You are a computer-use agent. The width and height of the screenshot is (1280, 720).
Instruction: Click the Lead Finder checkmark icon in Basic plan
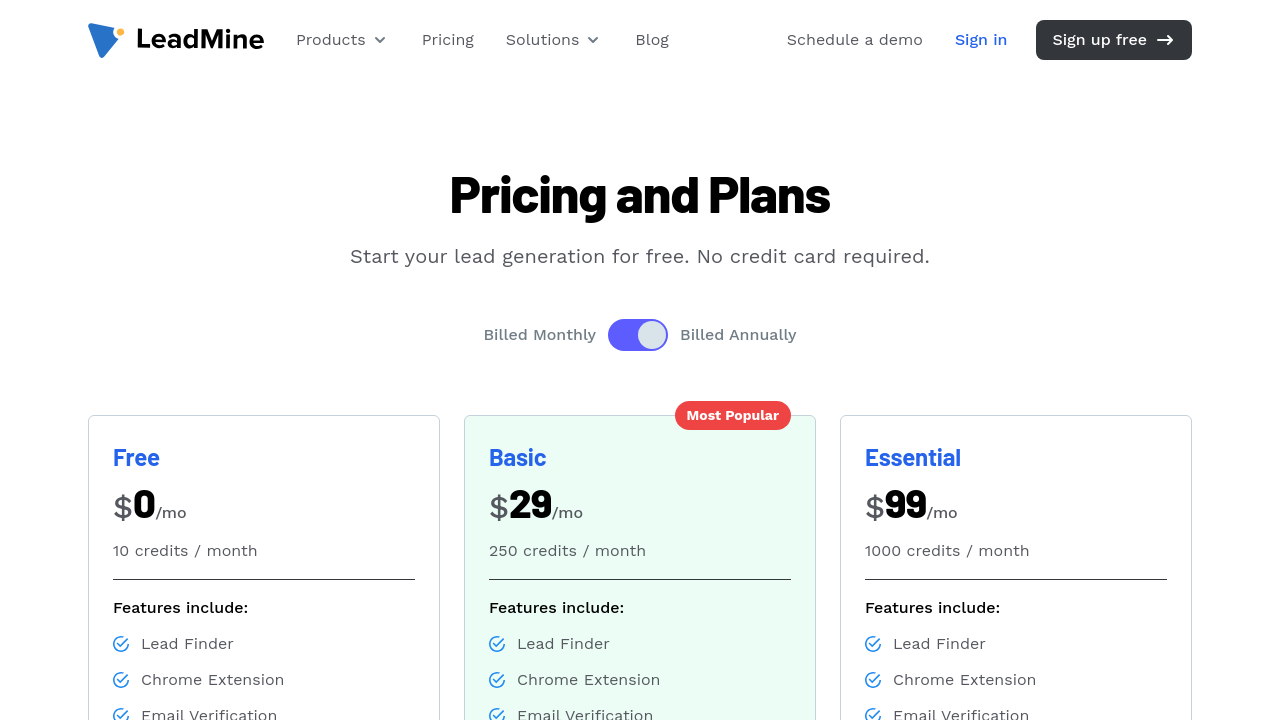(497, 644)
